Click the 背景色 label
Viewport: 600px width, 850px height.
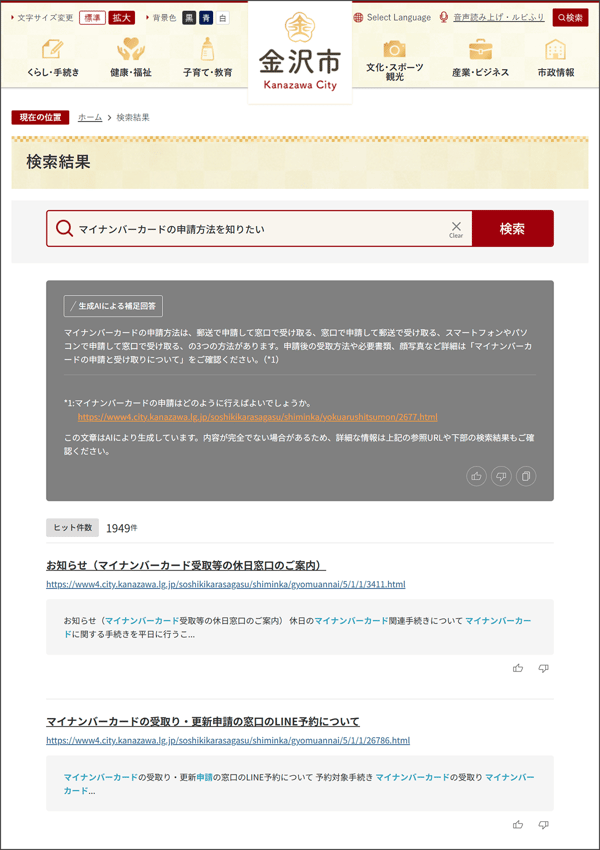[164, 18]
